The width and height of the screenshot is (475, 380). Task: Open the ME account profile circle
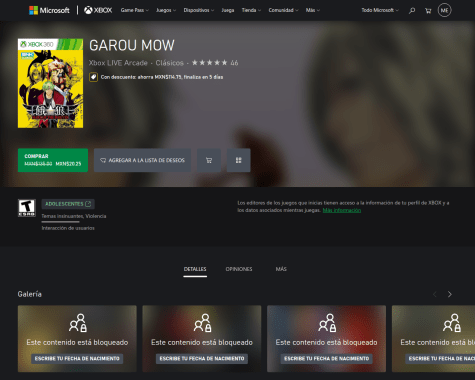444,10
